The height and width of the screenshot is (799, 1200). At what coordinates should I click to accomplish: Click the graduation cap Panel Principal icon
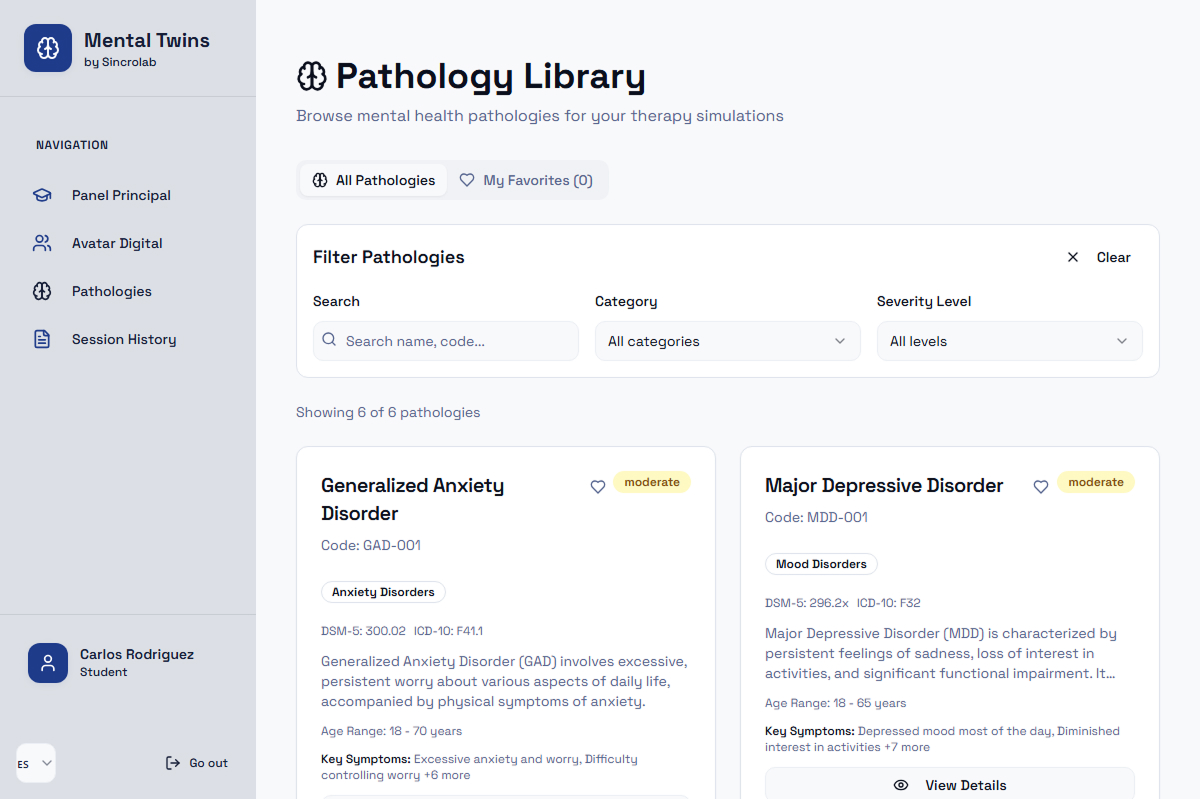[x=42, y=195]
